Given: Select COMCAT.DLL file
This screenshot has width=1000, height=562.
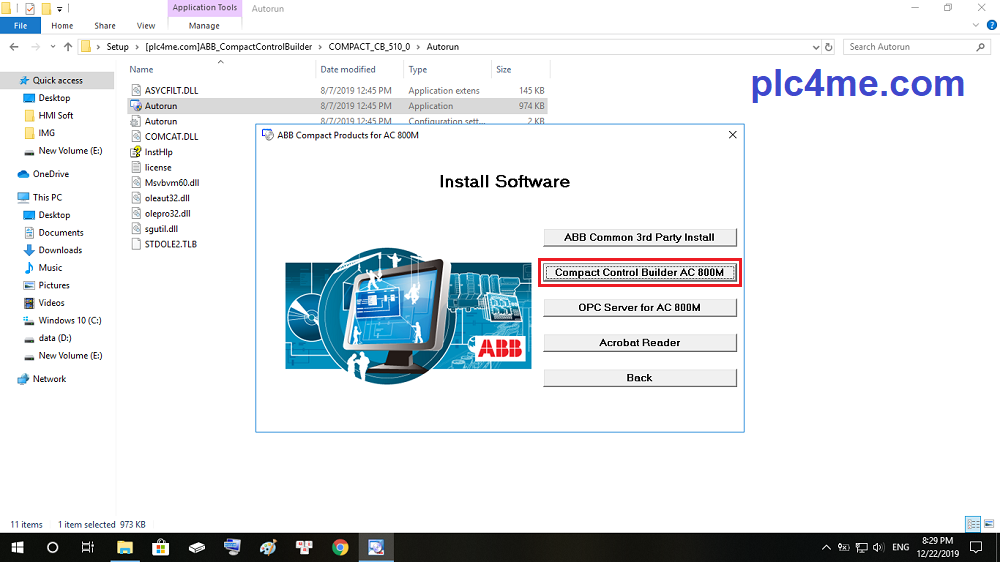Looking at the screenshot, I should click(171, 137).
